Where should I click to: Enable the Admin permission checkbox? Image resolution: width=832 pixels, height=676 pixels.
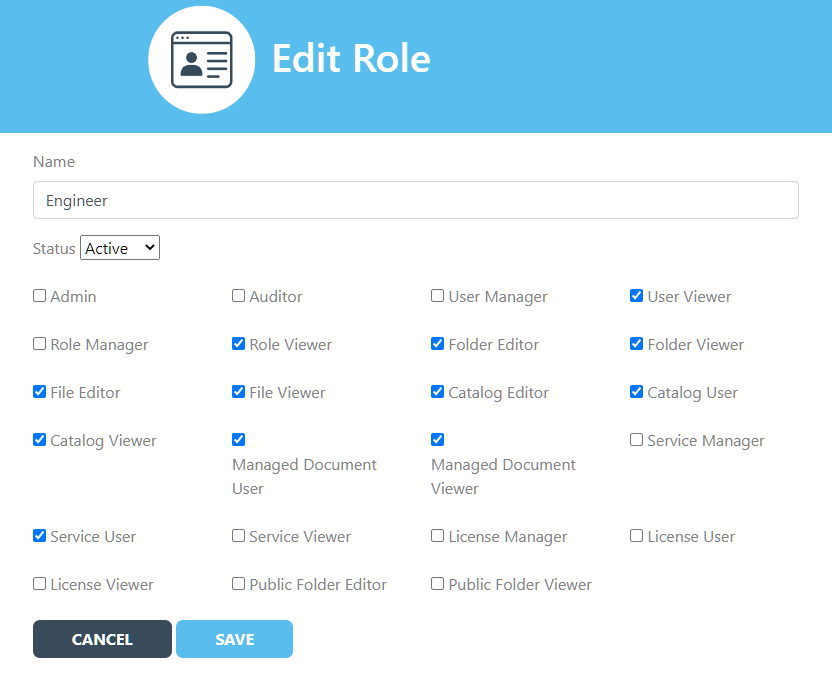pyautogui.click(x=39, y=295)
